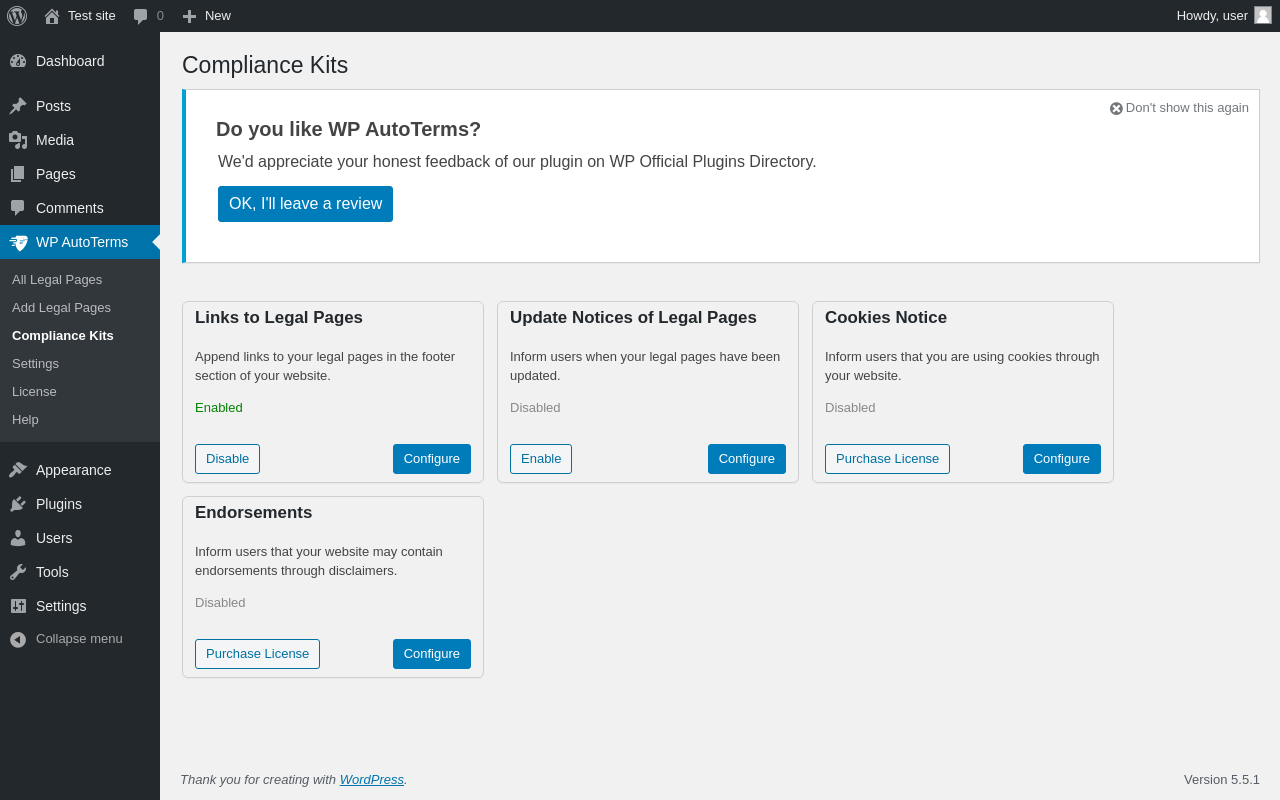Click the Dashboard gauge icon in sidebar
Screen dimensions: 1280x800
[x=18, y=61]
